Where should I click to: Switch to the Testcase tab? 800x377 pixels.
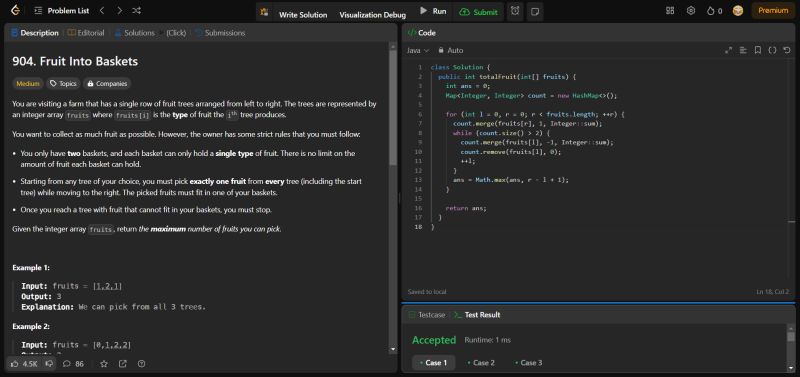427,315
